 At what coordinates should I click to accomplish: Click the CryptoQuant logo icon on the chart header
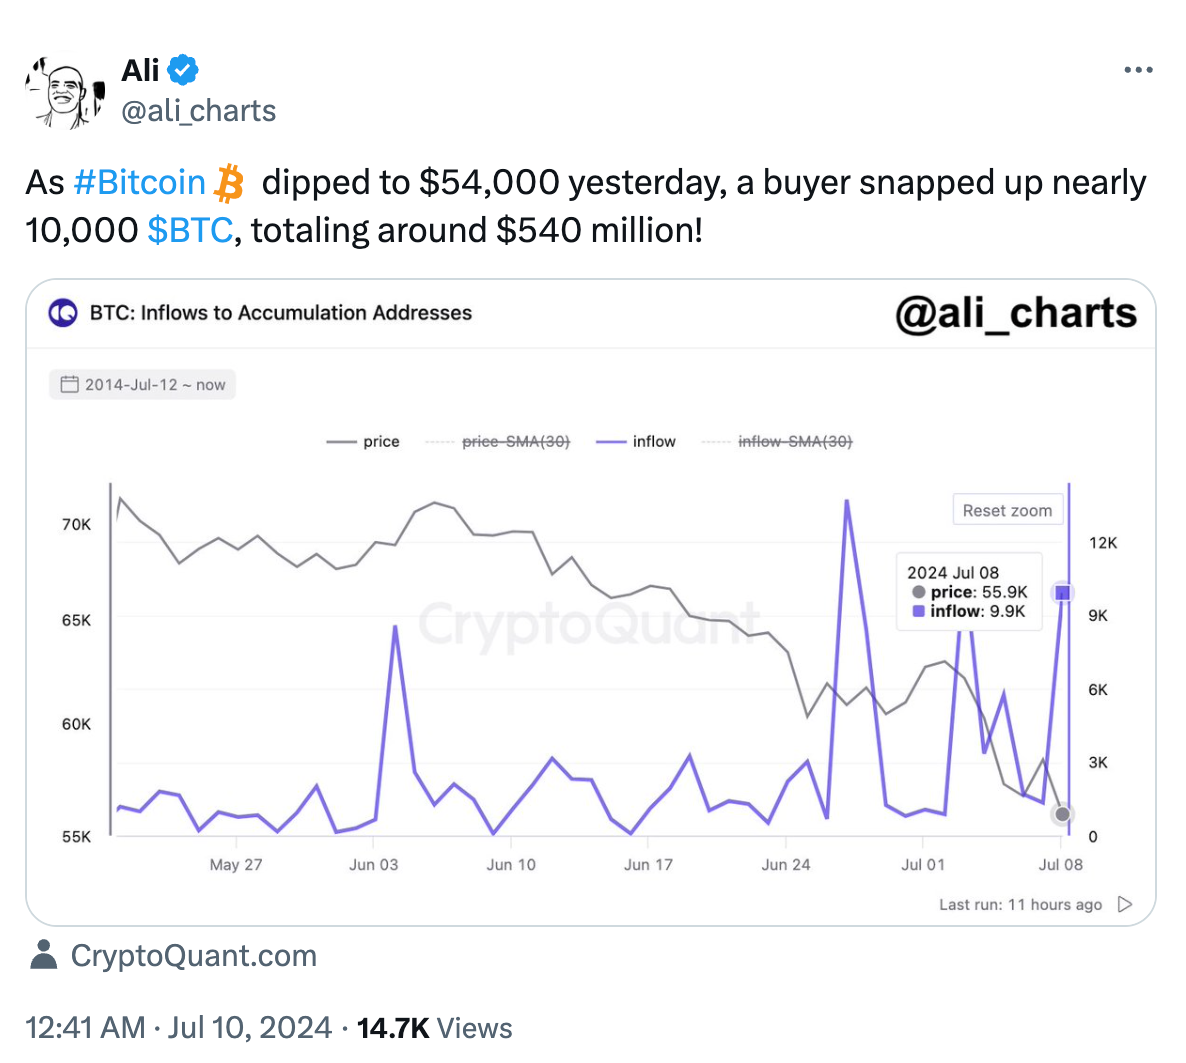tap(62, 312)
